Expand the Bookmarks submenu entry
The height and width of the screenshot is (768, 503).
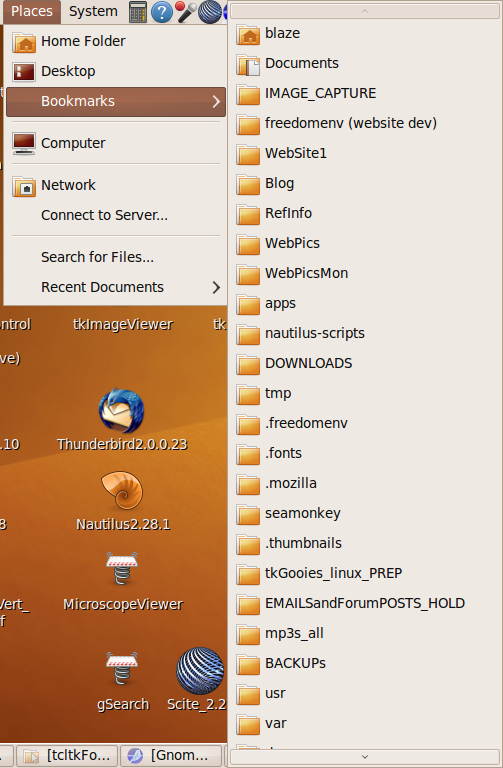point(116,101)
